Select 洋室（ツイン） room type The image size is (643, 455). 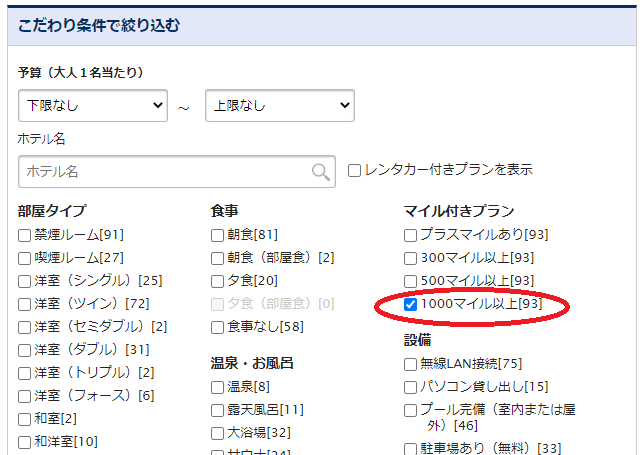tap(25, 303)
